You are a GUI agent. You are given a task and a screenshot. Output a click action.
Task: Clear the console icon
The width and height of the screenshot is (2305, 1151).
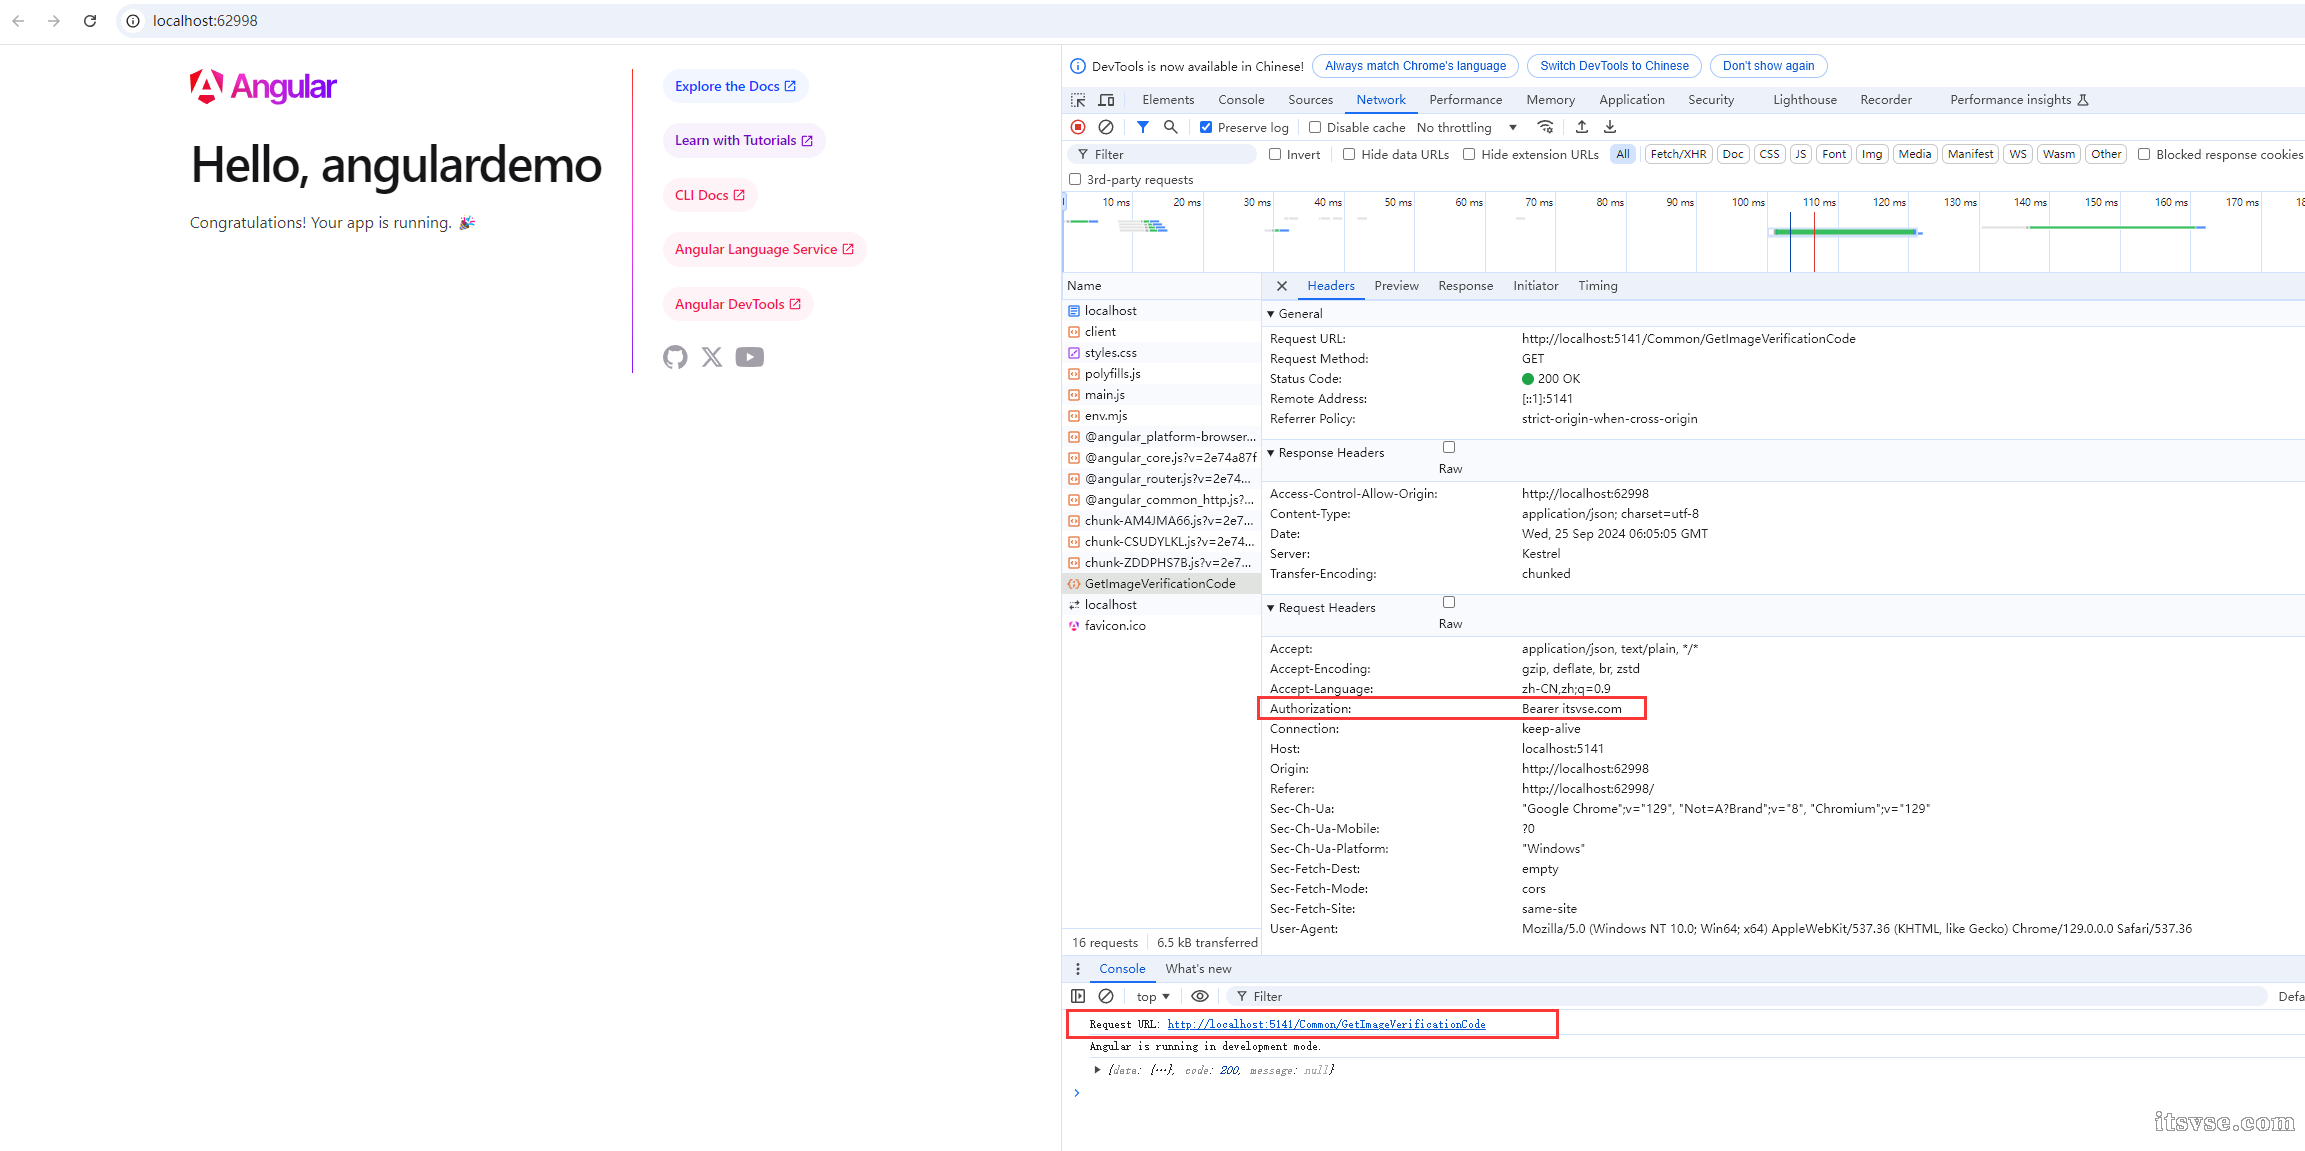1106,996
